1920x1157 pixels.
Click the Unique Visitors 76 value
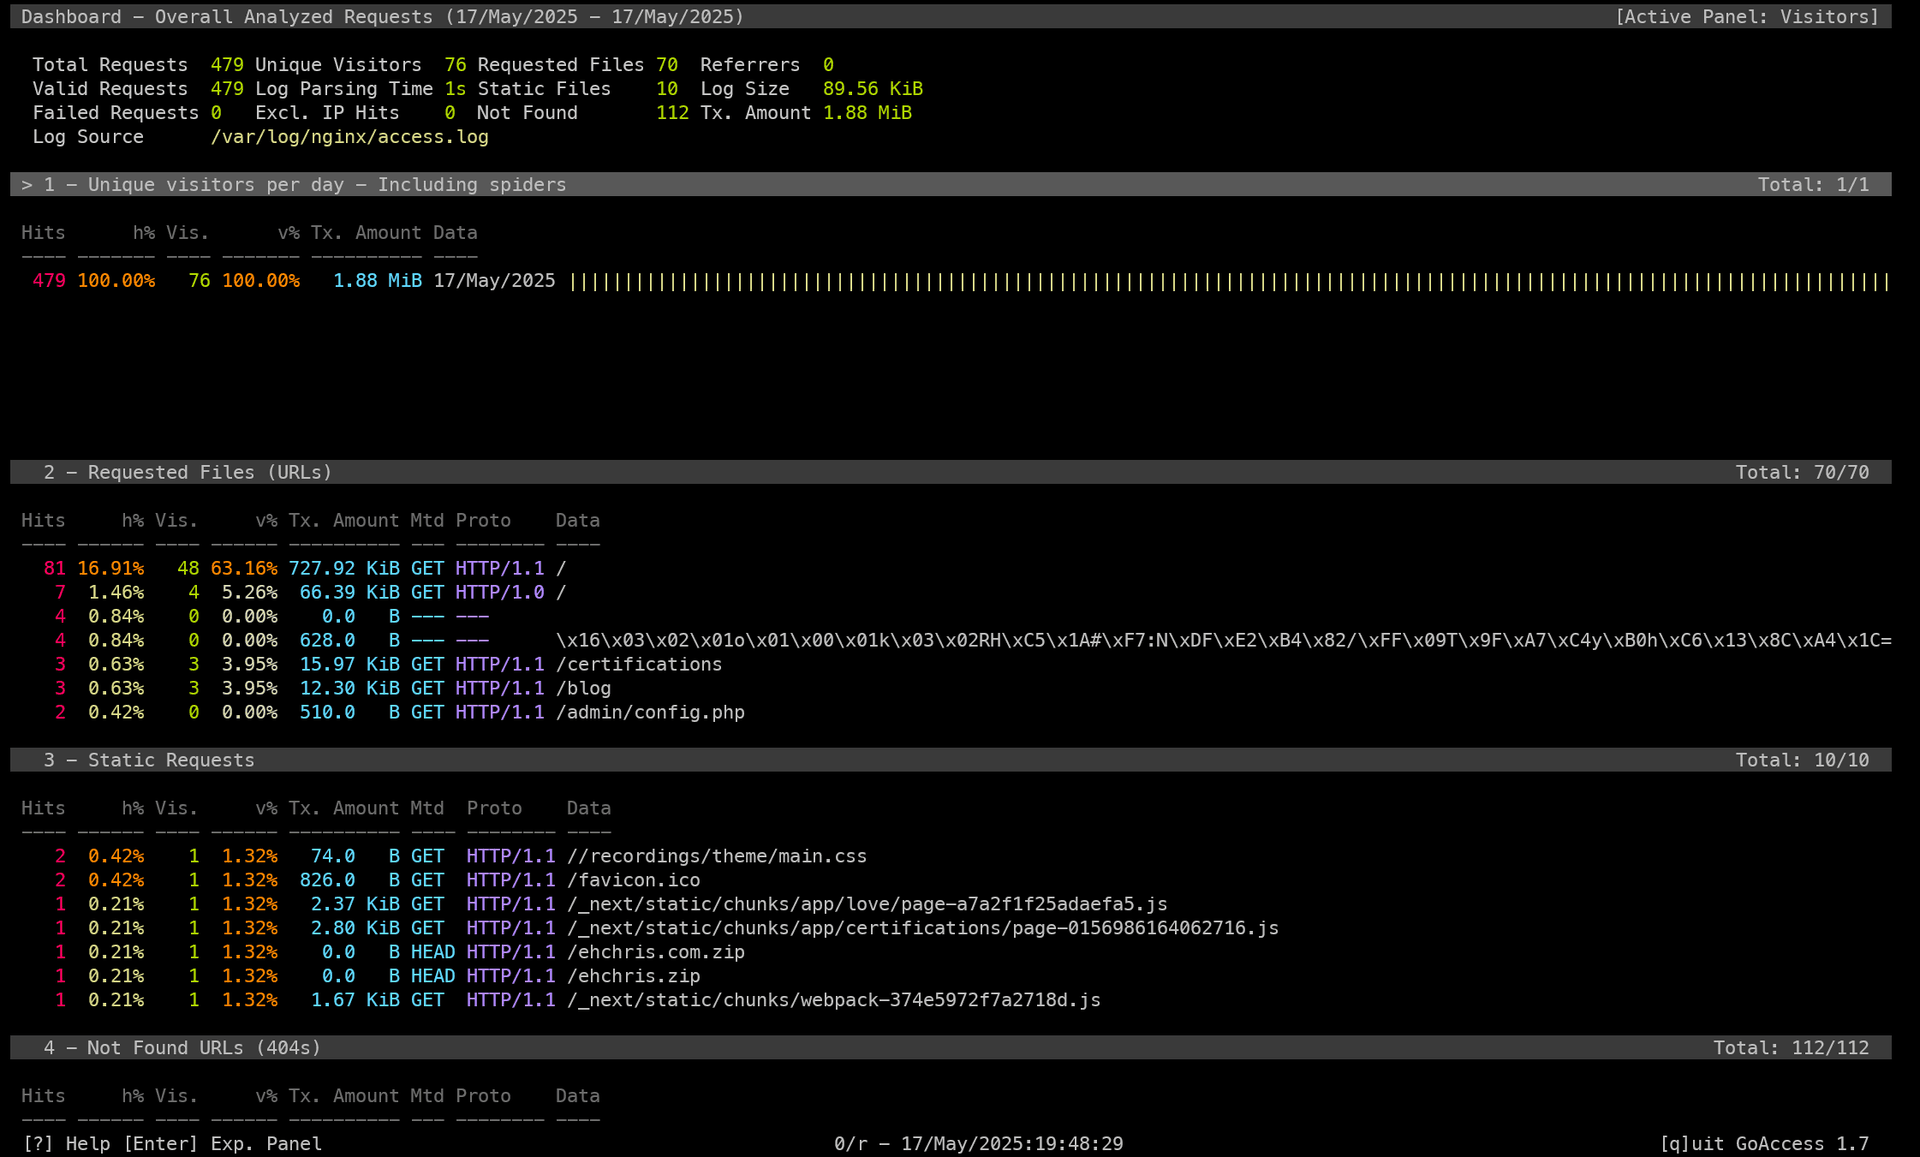tap(455, 65)
